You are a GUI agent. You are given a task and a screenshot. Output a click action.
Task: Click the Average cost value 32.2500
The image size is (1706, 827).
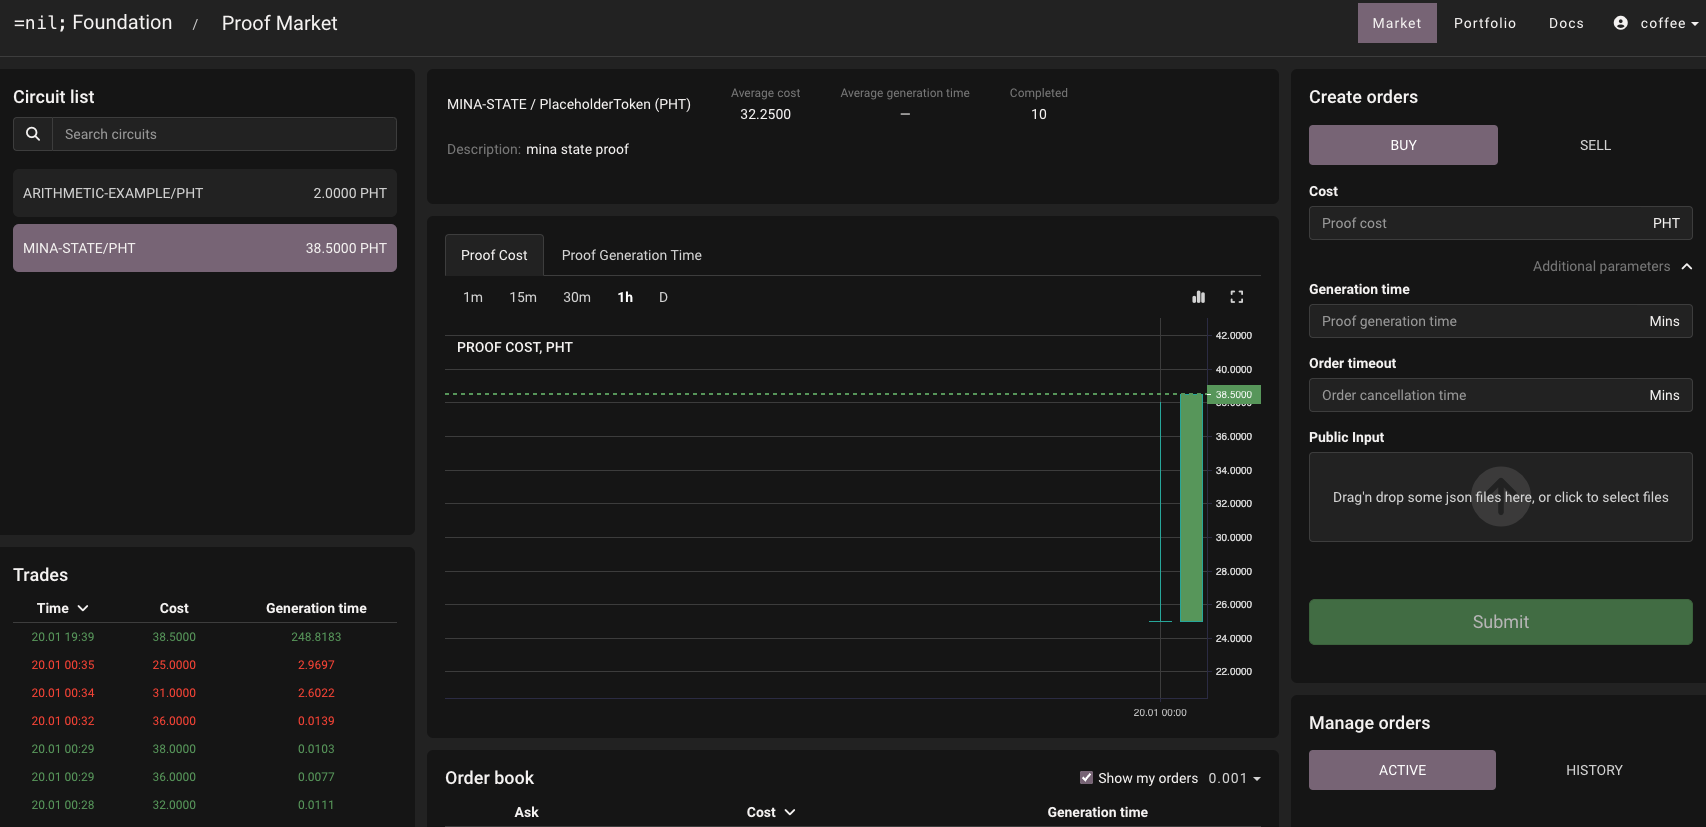765,114
